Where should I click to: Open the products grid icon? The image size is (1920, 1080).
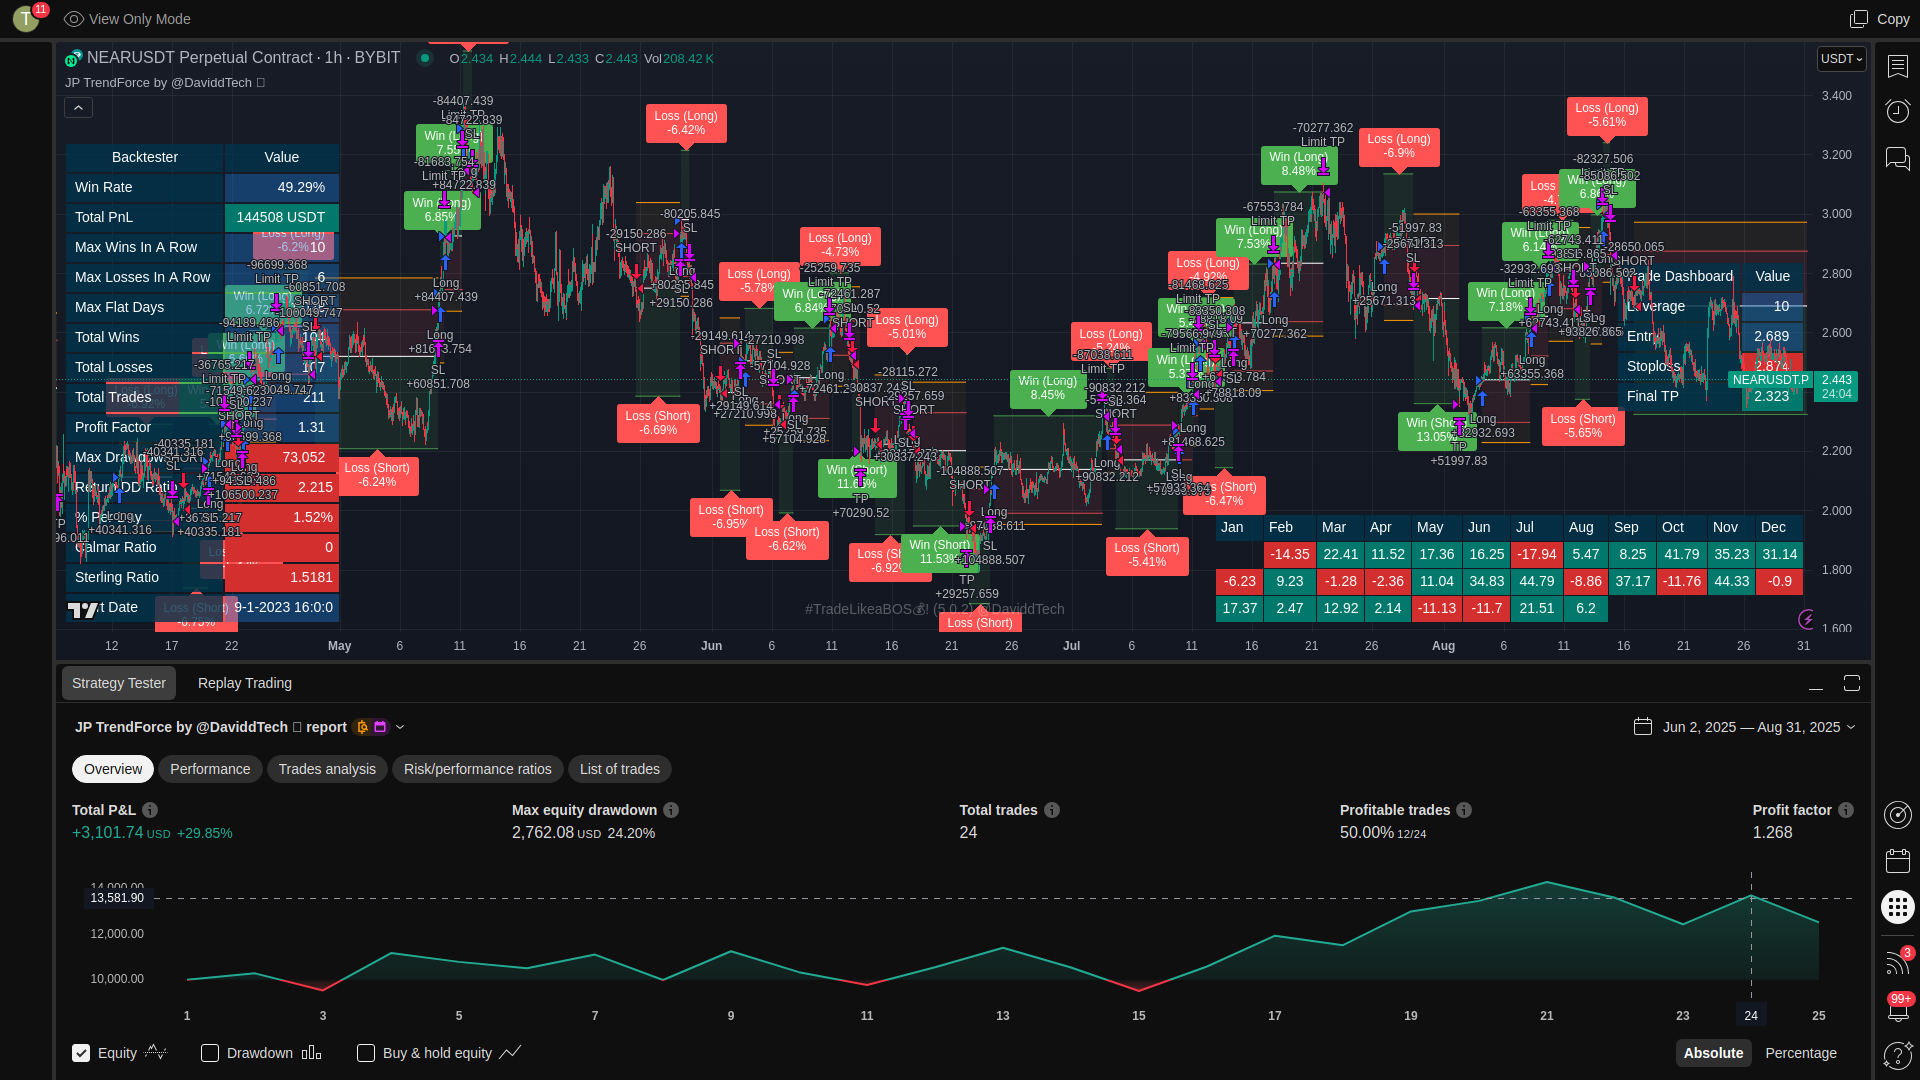(x=1897, y=907)
